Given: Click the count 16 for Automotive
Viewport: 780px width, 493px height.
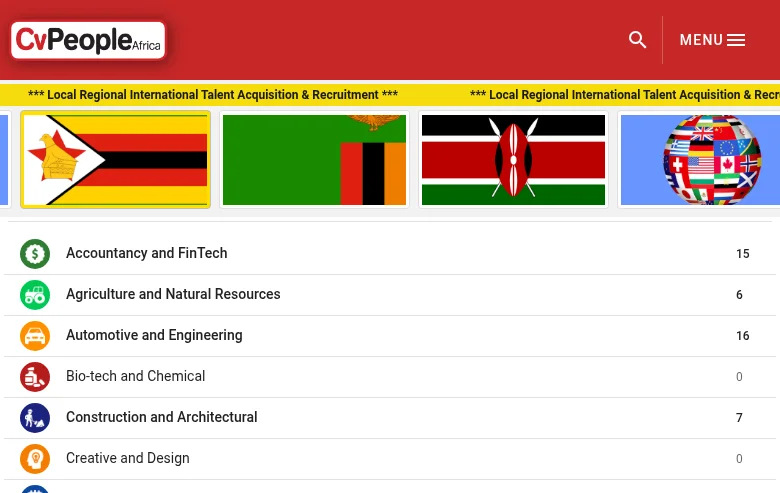Looking at the screenshot, I should click(x=743, y=336).
